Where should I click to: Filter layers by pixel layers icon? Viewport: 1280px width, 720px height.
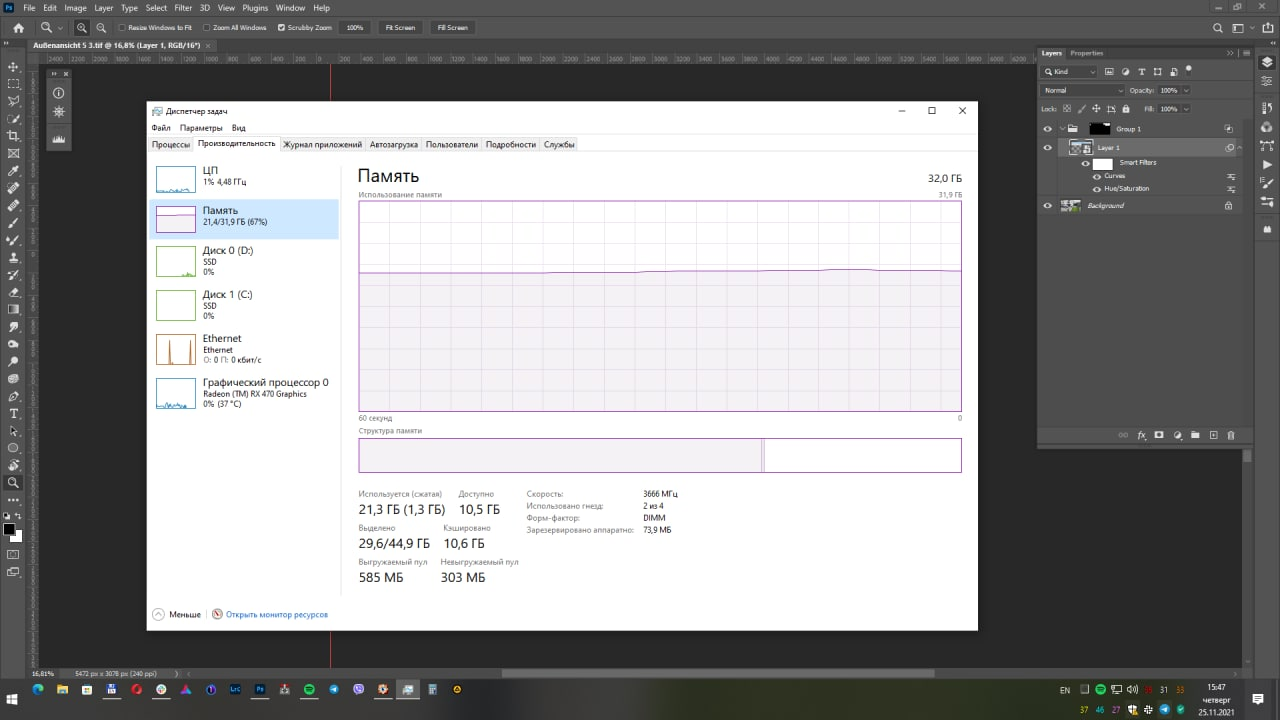point(1110,72)
